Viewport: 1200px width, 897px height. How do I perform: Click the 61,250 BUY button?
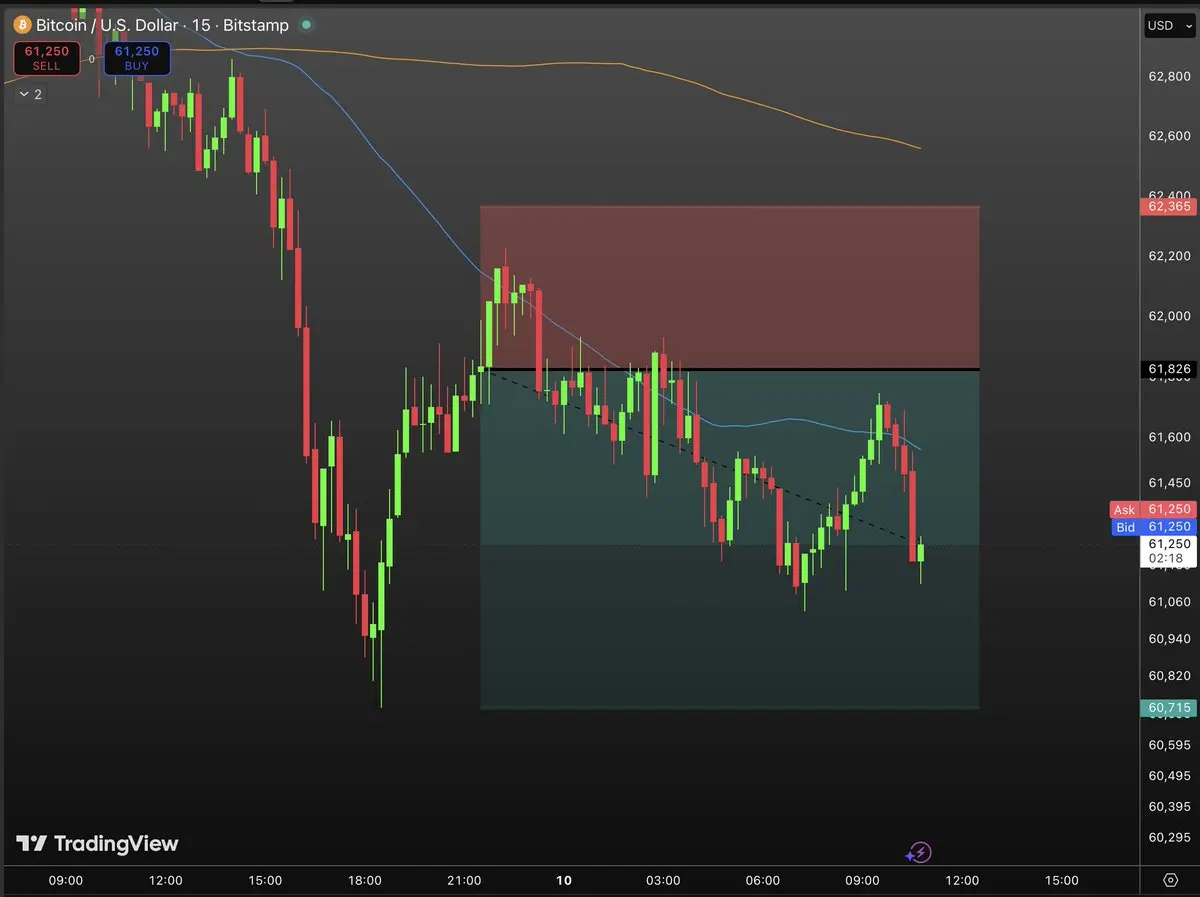(137, 58)
